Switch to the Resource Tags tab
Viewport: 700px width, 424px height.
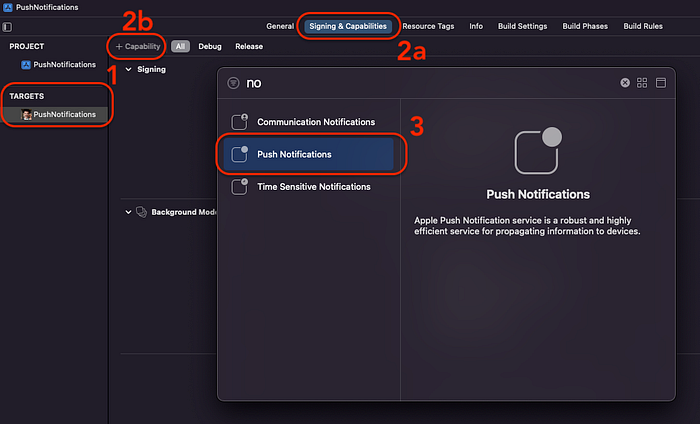[428, 26]
